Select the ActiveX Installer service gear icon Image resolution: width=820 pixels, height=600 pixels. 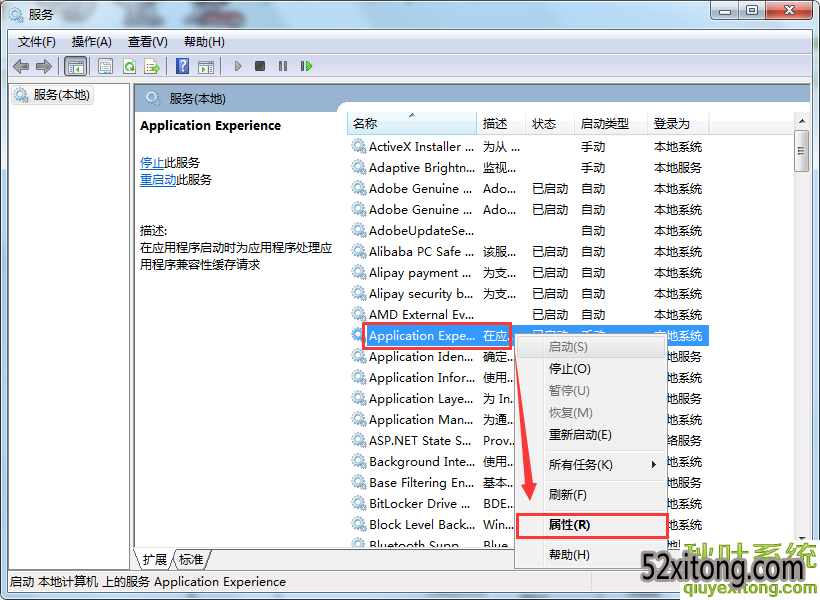359,146
